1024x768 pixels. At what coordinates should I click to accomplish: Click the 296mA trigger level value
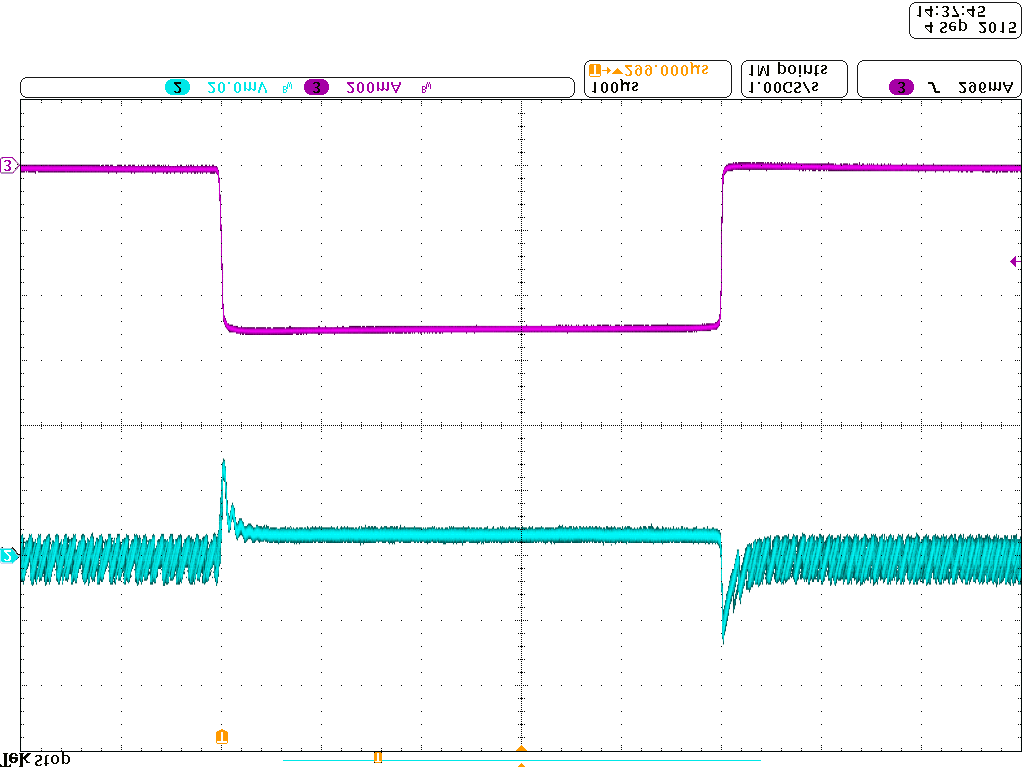click(984, 88)
